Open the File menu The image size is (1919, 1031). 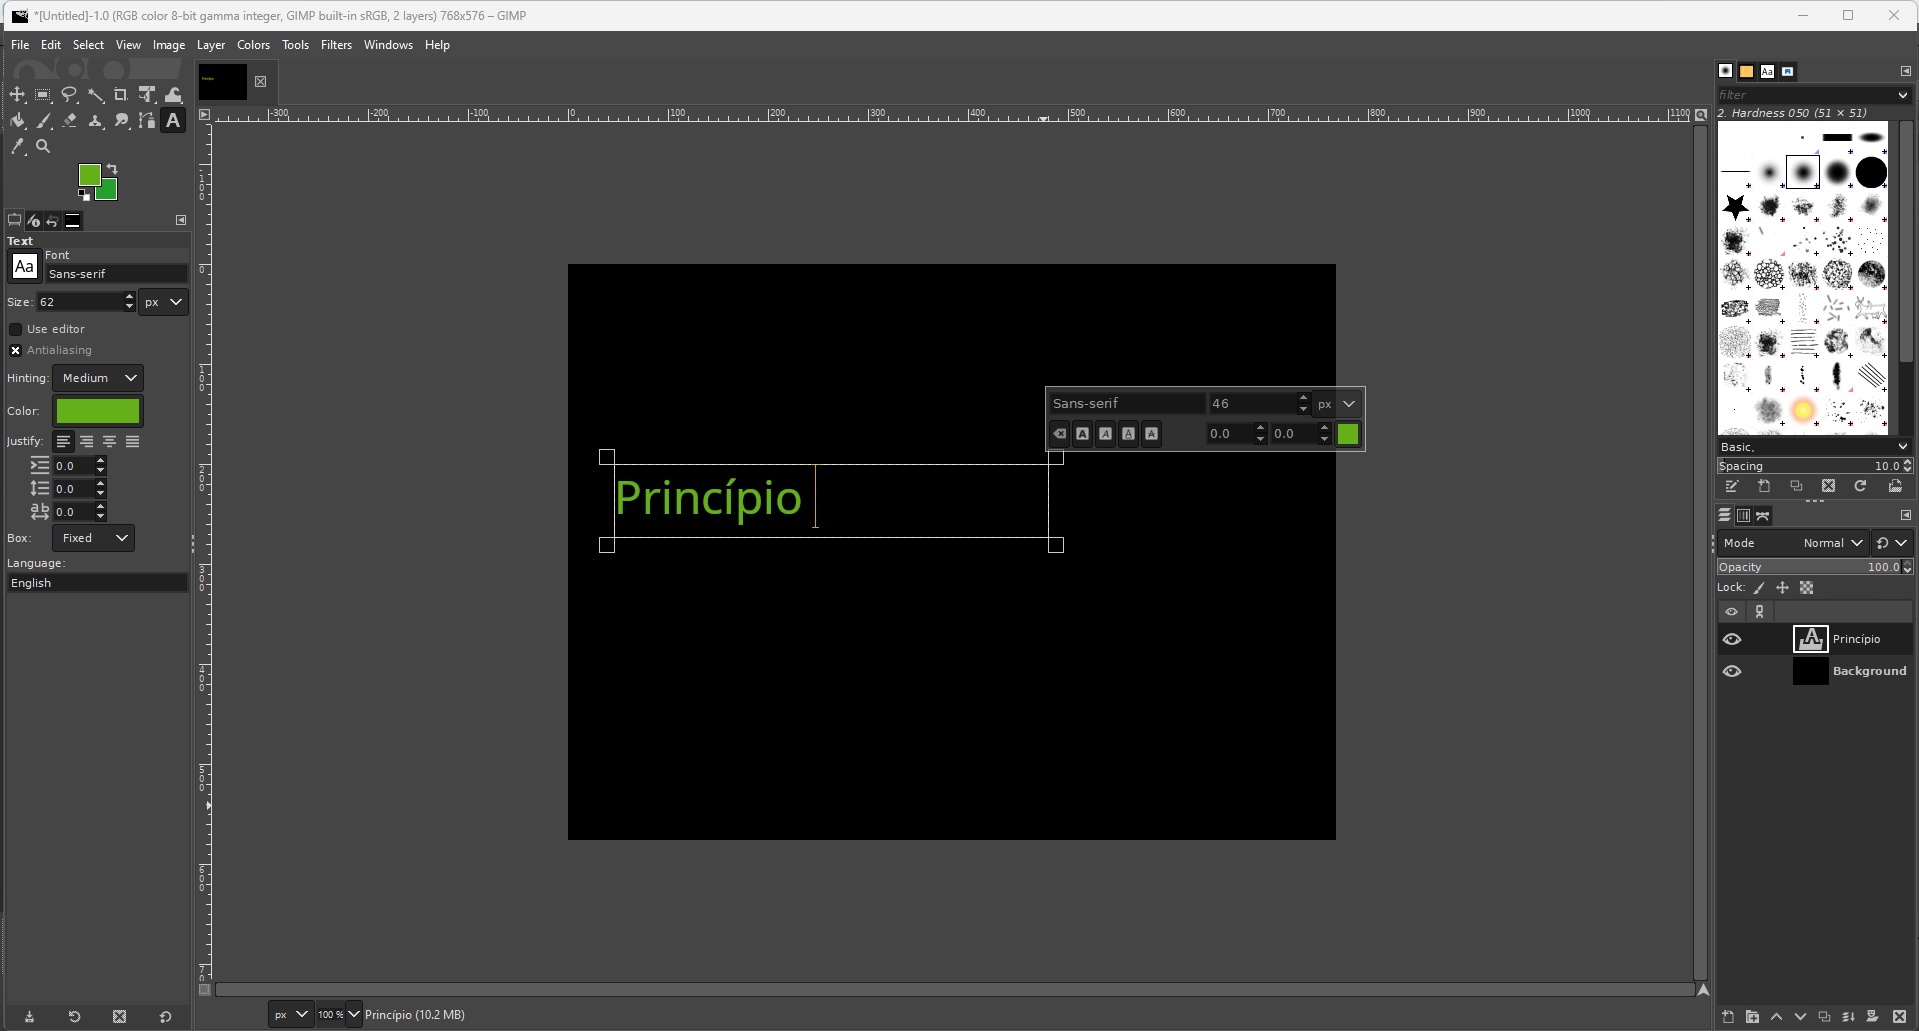tap(20, 45)
